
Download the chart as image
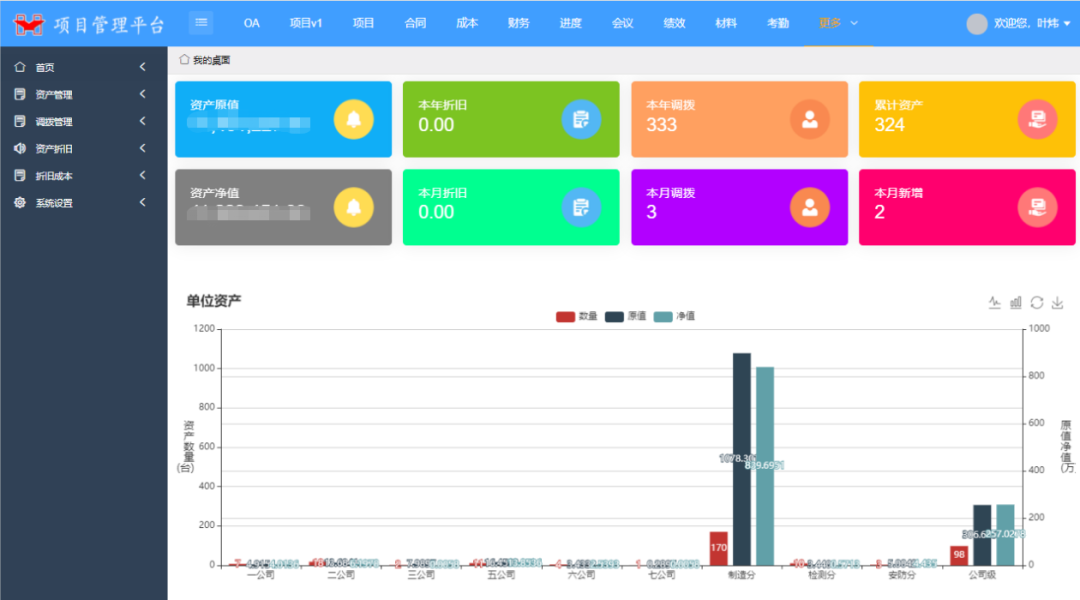click(1058, 303)
